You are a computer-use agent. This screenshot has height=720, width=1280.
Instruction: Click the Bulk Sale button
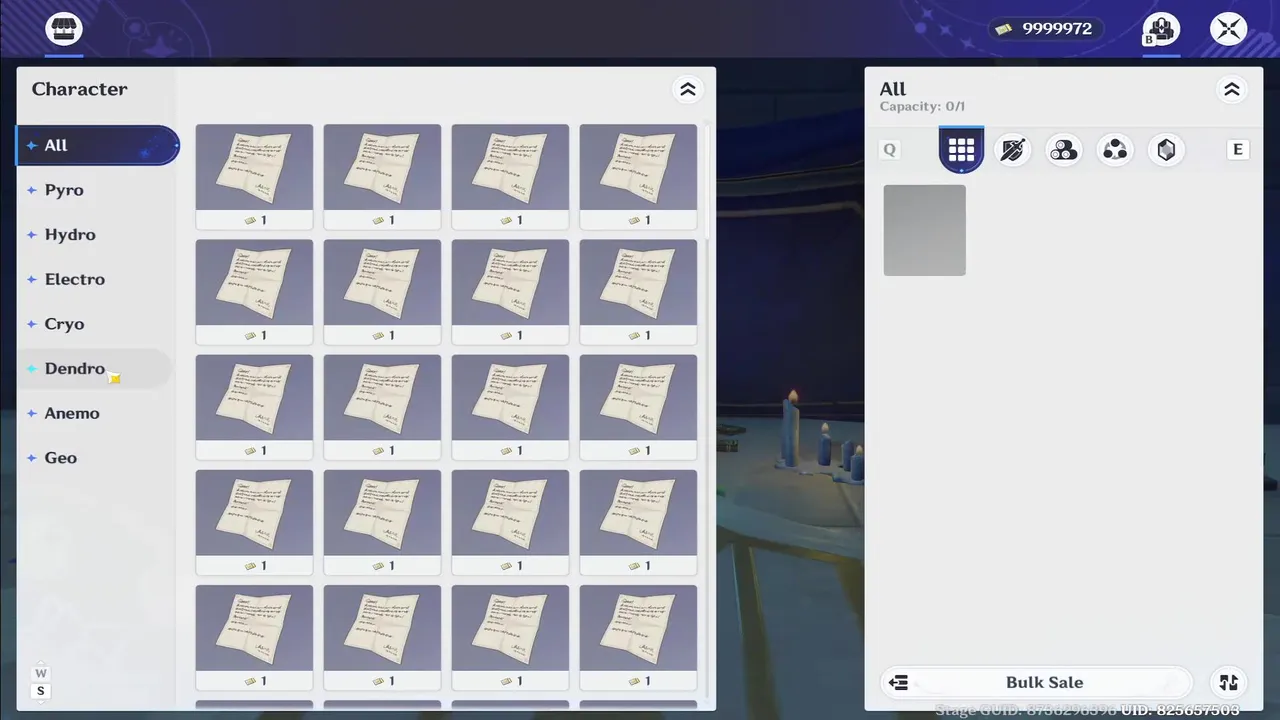pos(1036,682)
